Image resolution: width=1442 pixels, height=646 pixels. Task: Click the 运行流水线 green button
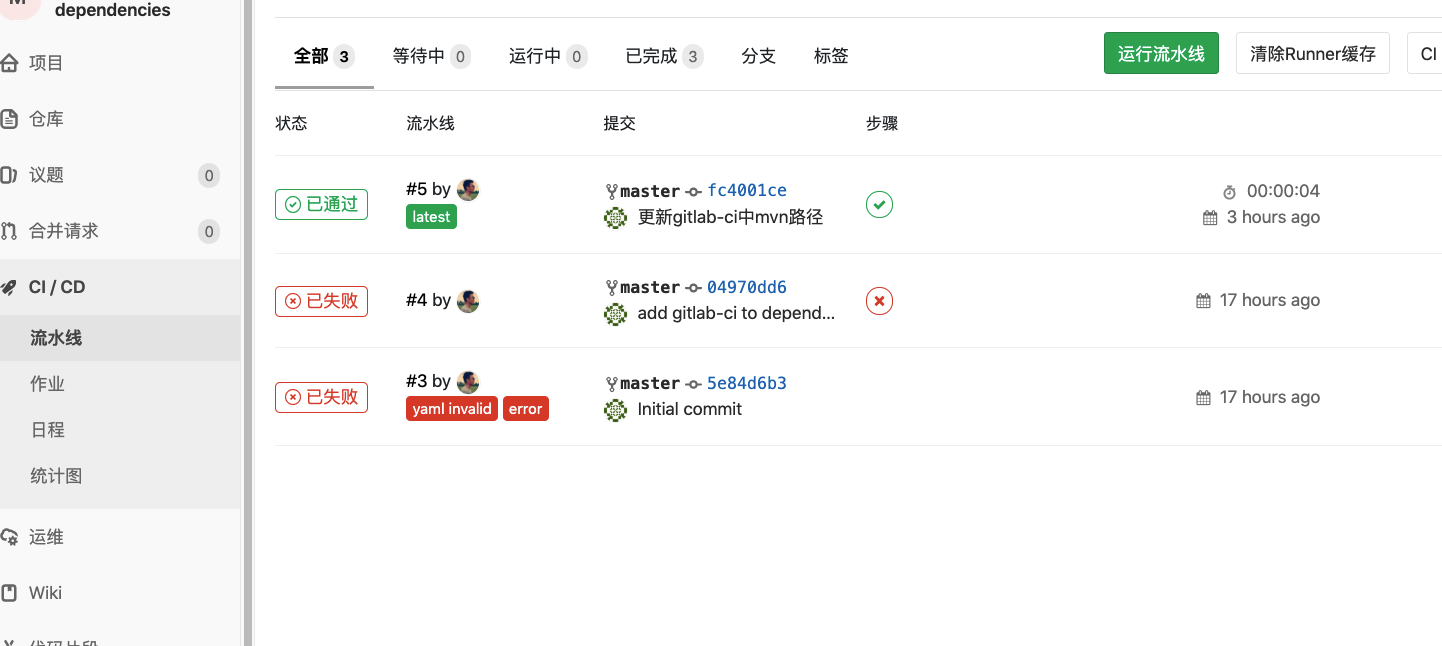click(1161, 53)
